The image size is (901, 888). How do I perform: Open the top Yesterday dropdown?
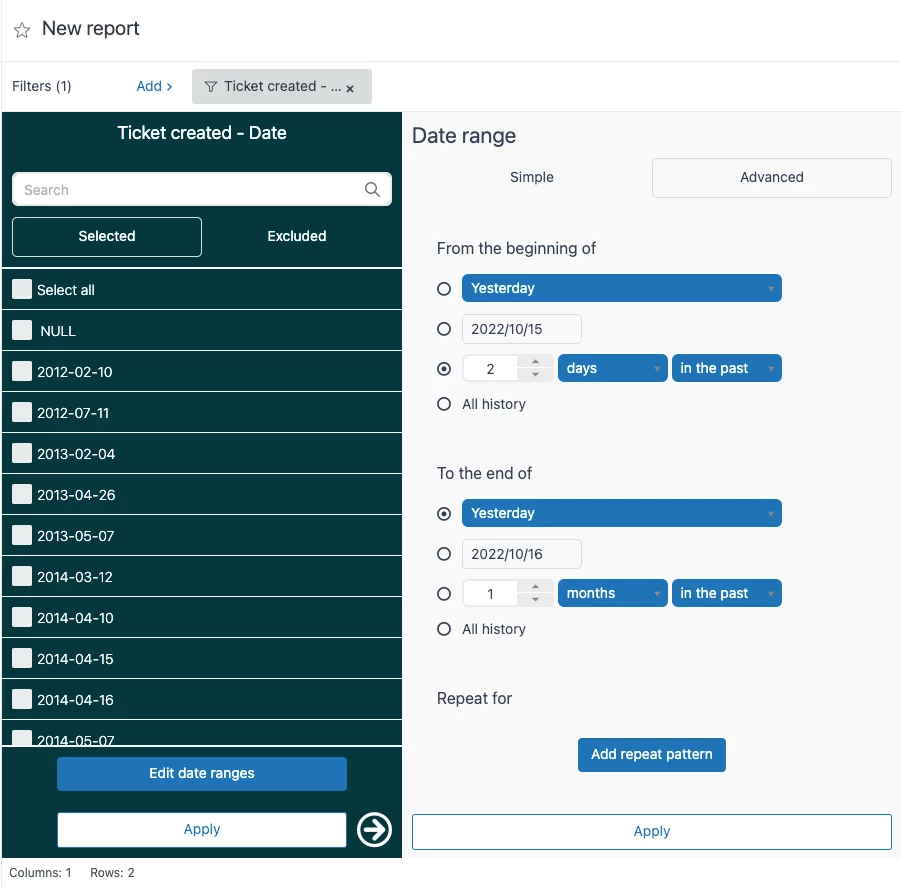621,288
